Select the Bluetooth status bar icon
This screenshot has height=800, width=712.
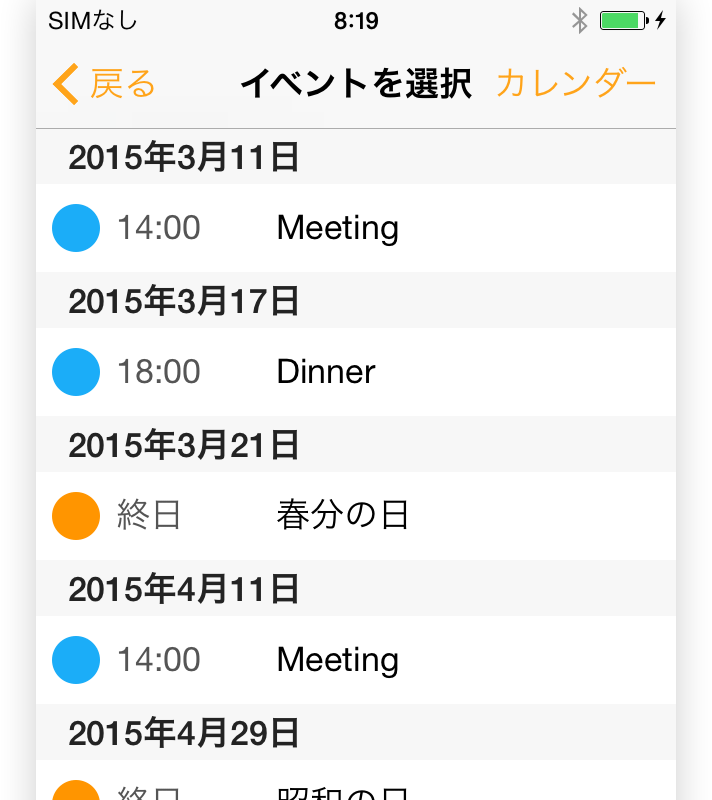click(579, 21)
